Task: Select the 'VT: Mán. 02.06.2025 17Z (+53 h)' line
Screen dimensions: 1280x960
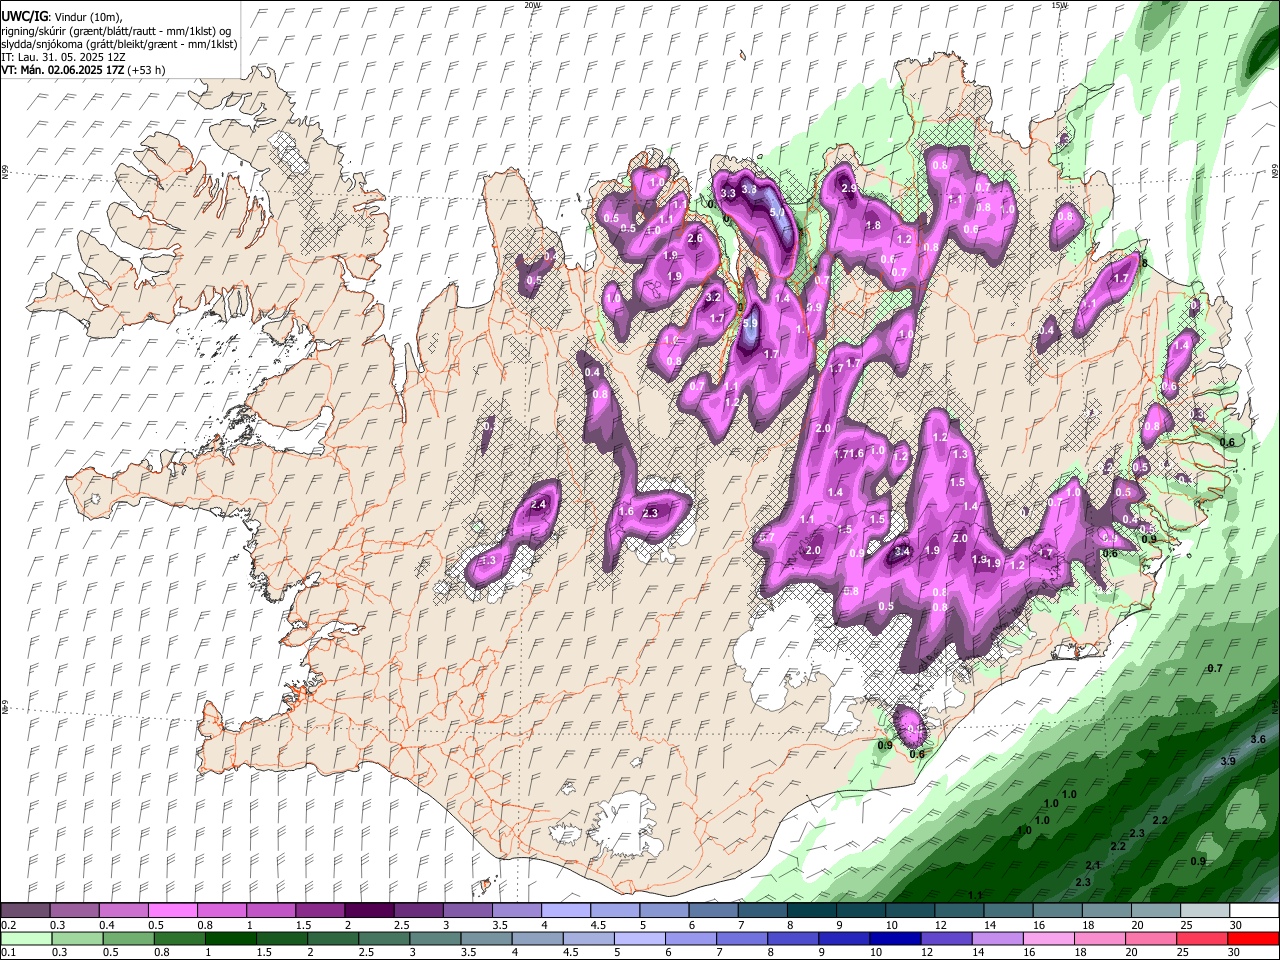Action: (x=83, y=70)
